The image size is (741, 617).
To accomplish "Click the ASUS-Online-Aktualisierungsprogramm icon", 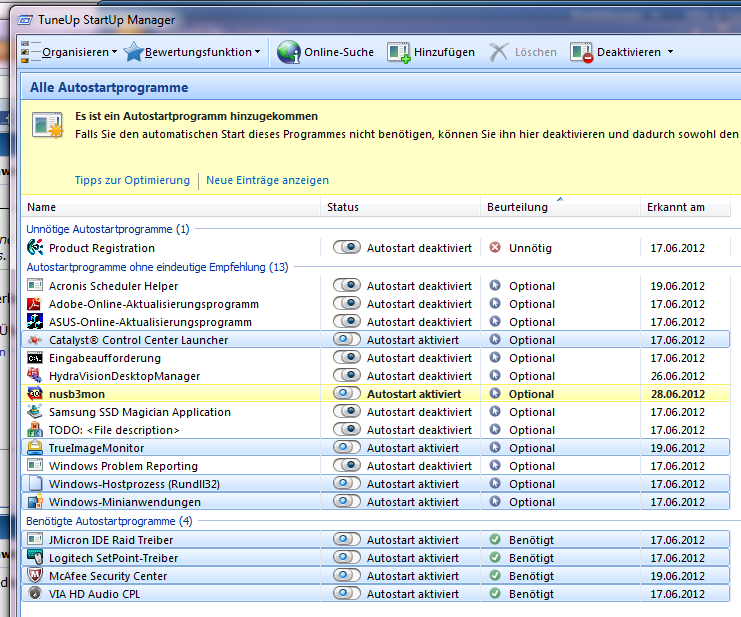I will (35, 321).
